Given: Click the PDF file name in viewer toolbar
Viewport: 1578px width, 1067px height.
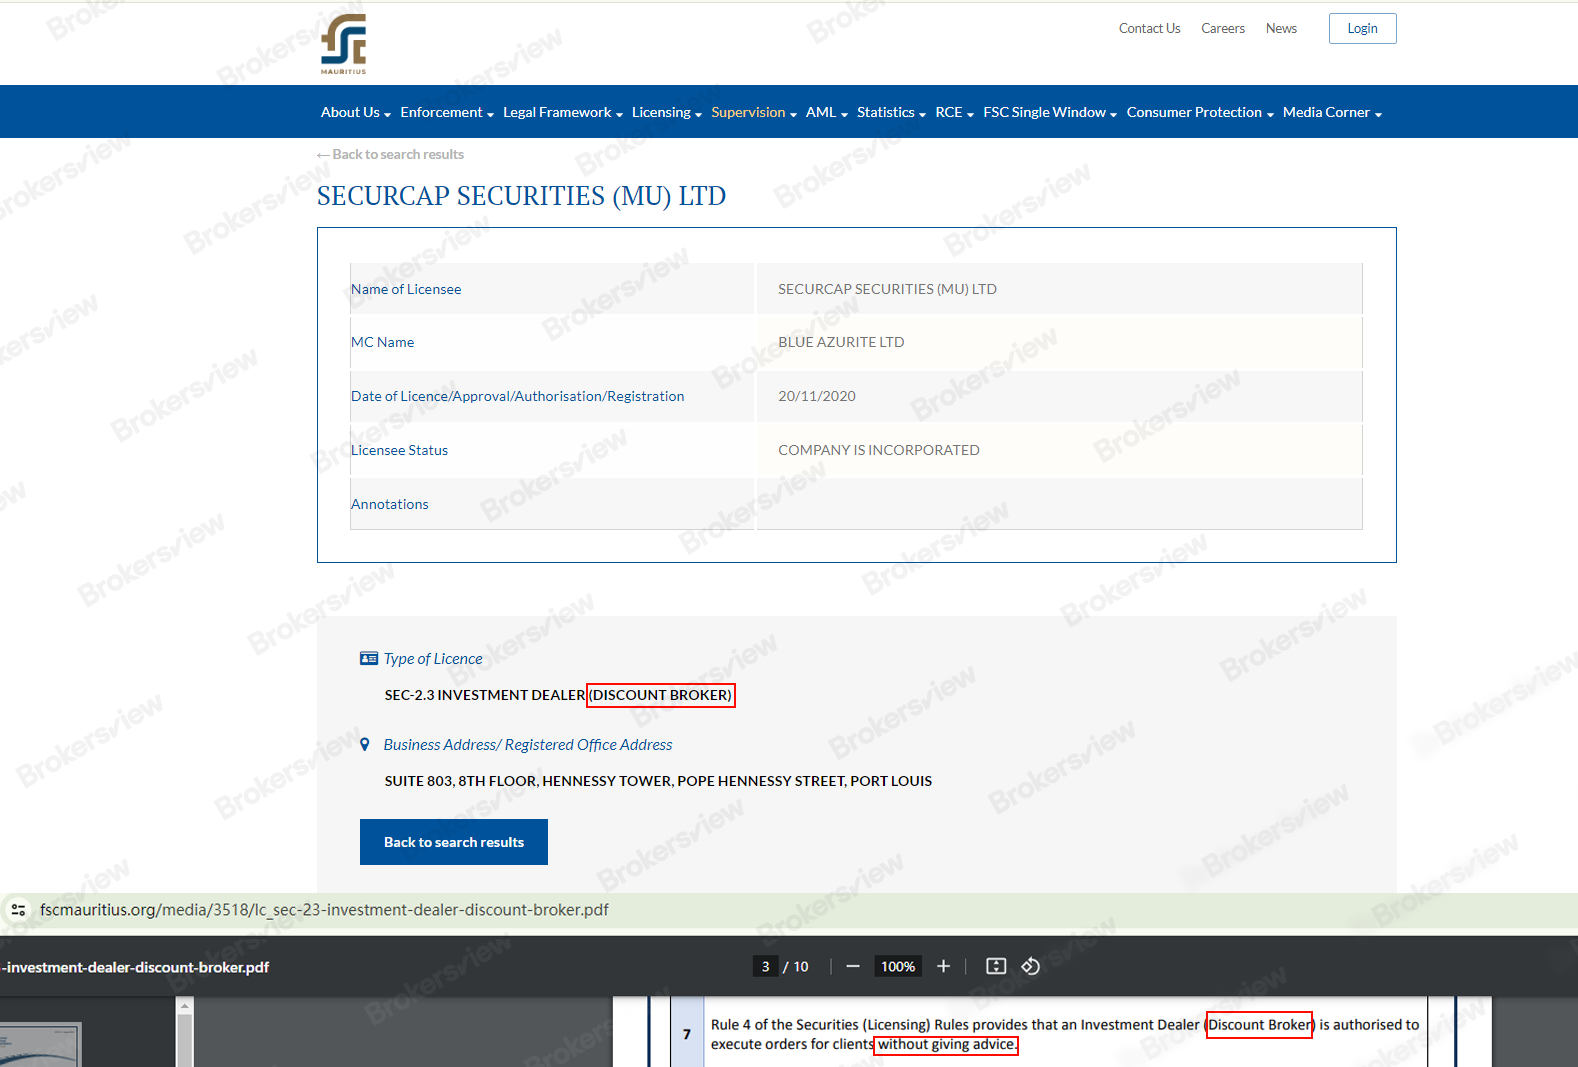Looking at the screenshot, I should (x=135, y=967).
